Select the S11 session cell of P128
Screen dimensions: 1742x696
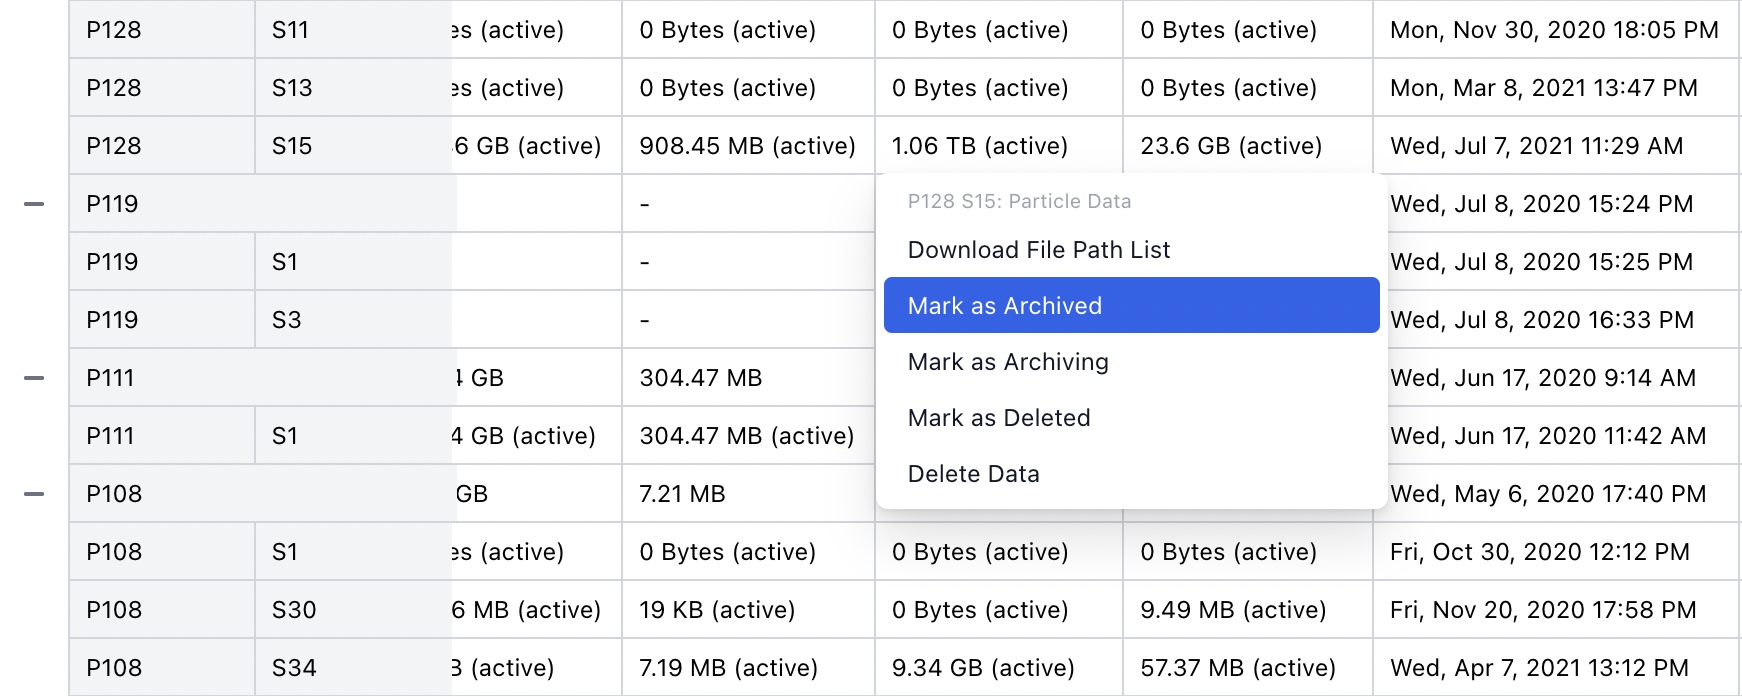click(x=290, y=30)
